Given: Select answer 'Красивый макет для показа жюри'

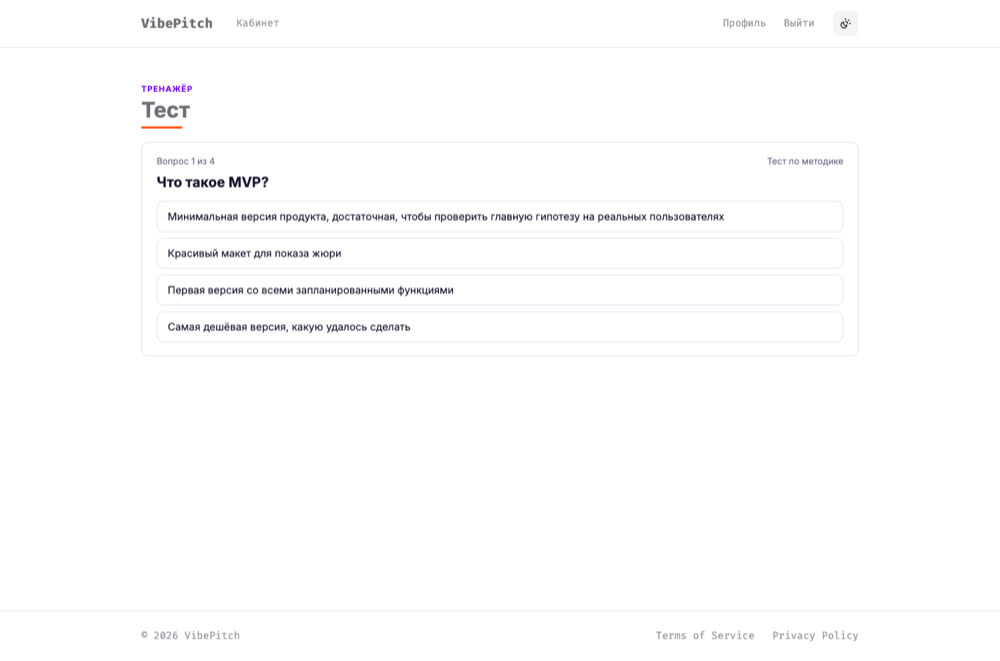Looking at the screenshot, I should [x=500, y=253].
